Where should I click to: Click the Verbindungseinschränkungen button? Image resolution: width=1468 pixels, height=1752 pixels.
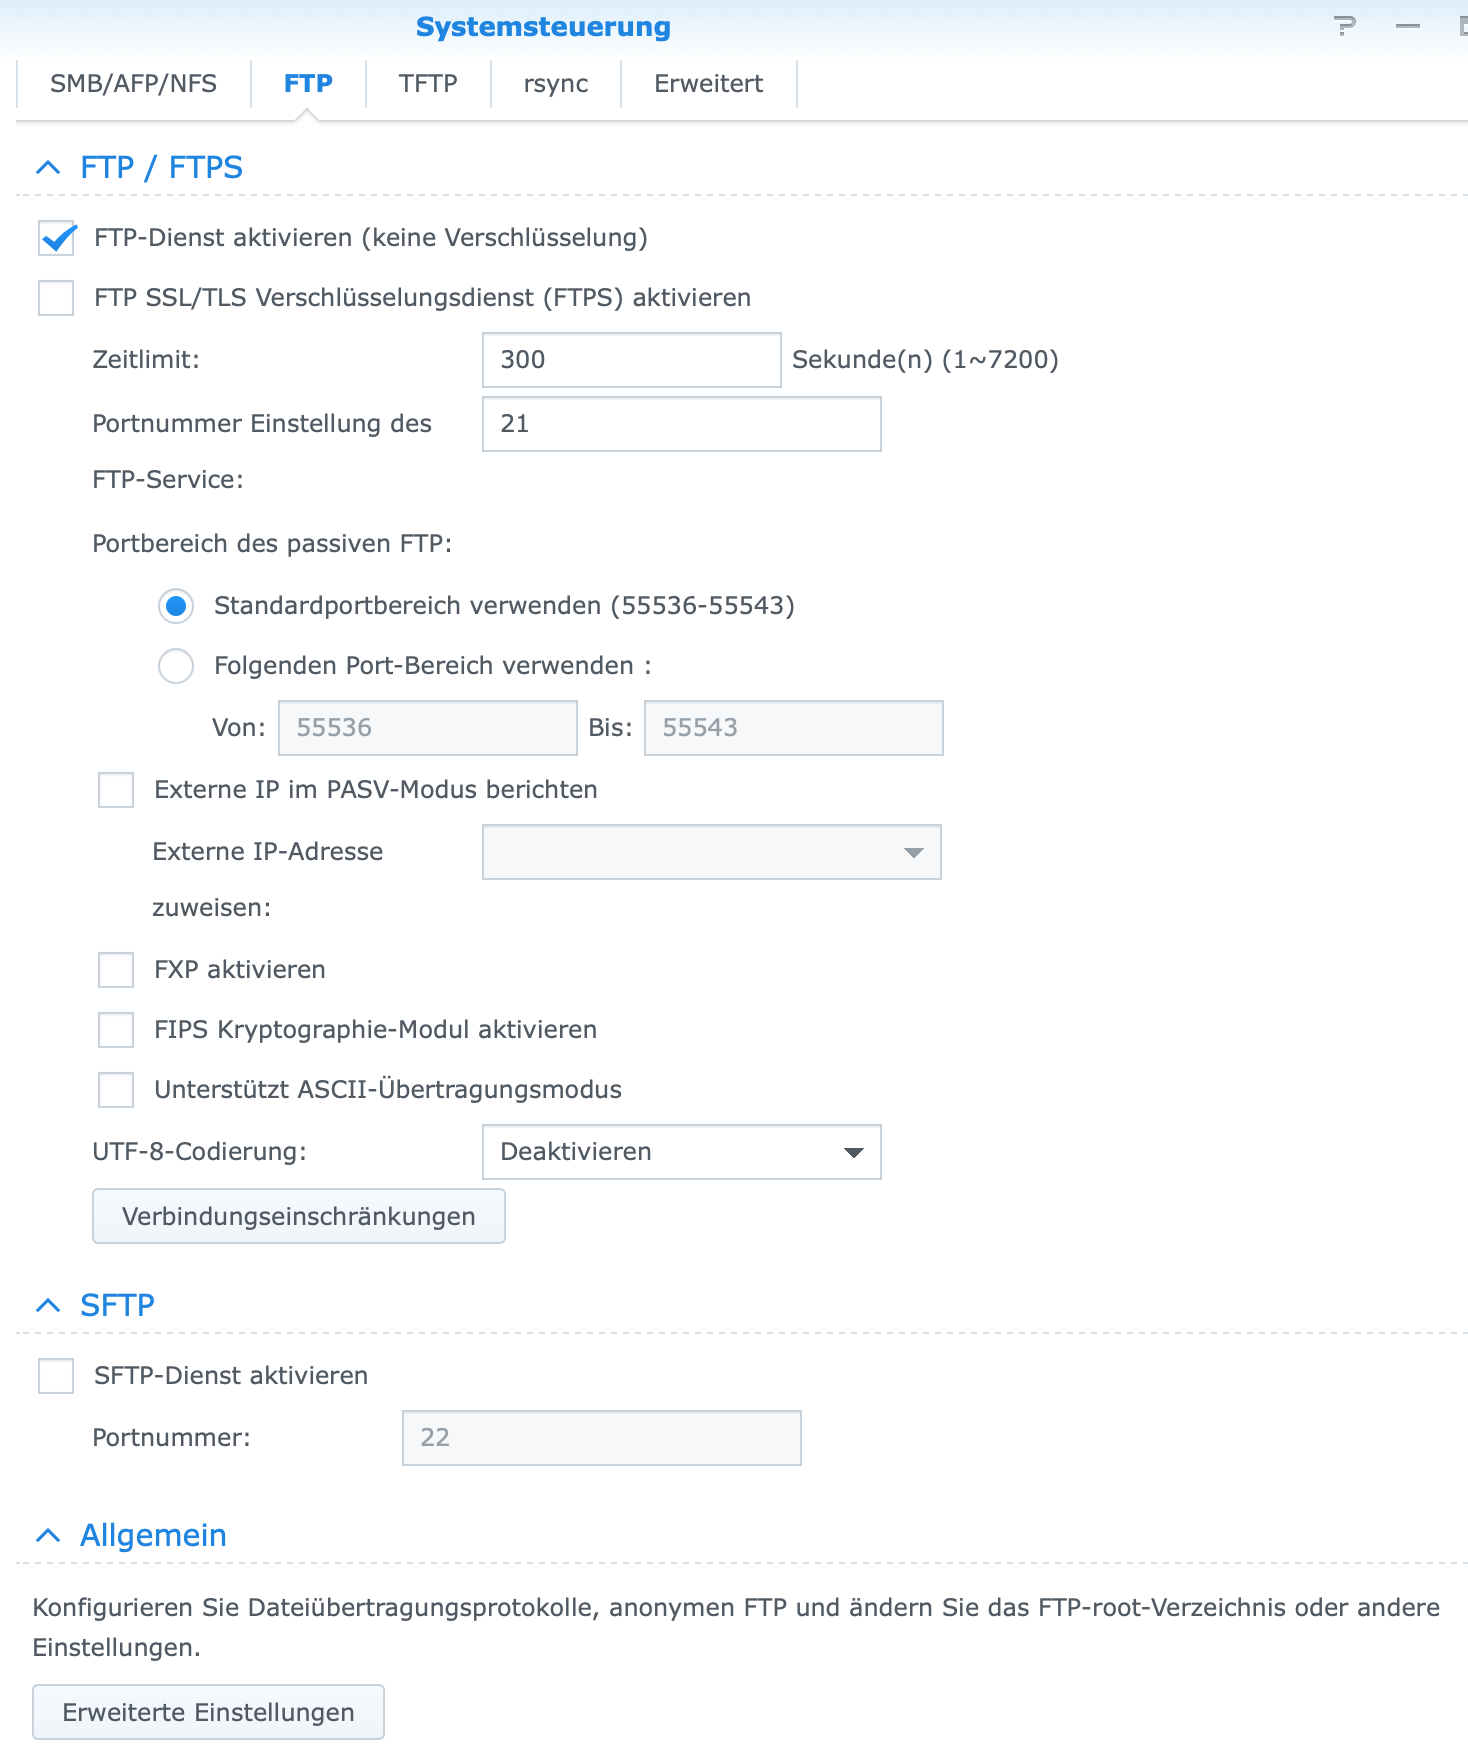coord(298,1216)
